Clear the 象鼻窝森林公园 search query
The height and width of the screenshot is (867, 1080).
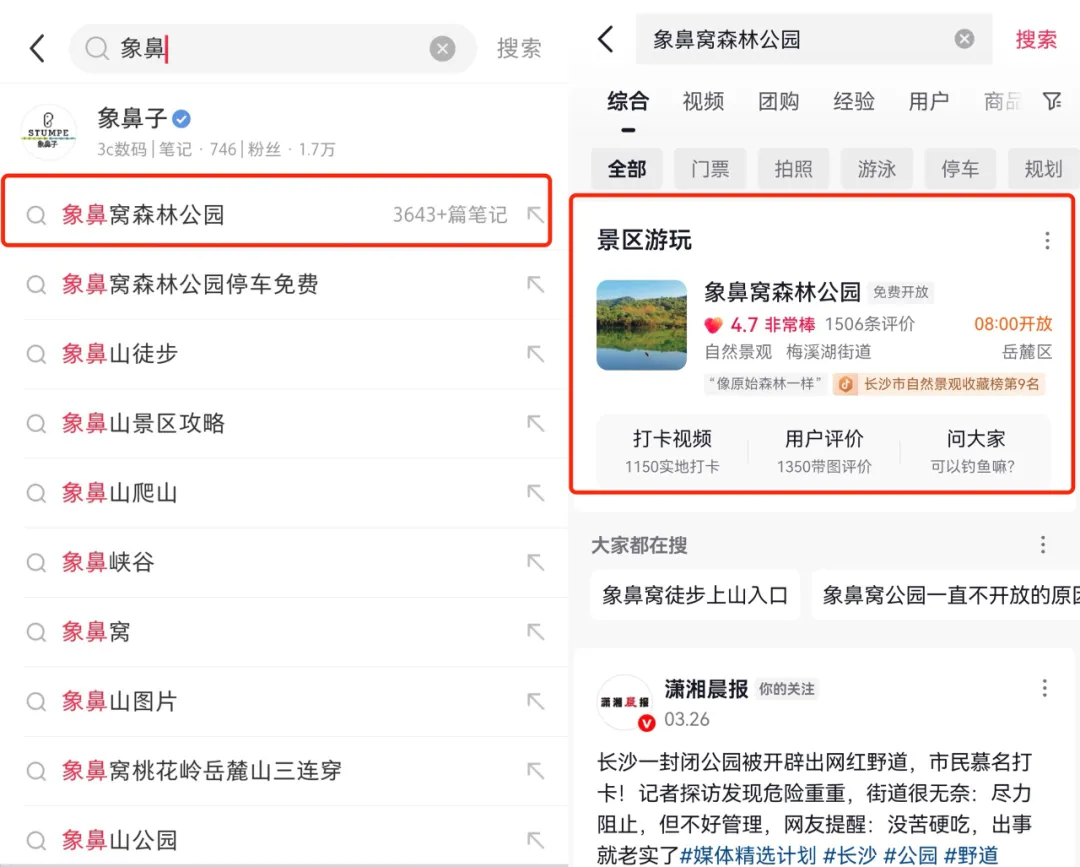tap(964, 39)
